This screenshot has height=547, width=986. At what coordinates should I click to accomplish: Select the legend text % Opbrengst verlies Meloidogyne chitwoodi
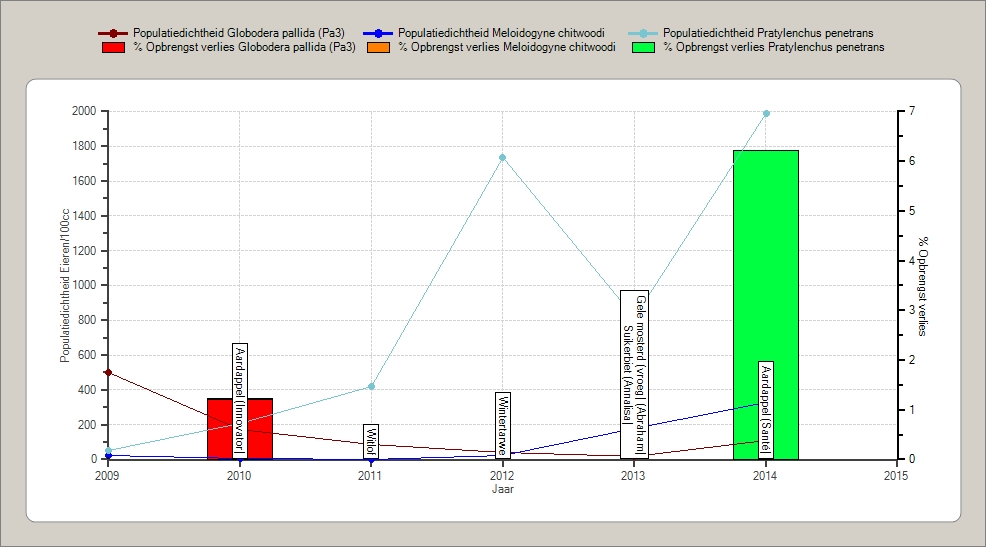click(x=506, y=47)
